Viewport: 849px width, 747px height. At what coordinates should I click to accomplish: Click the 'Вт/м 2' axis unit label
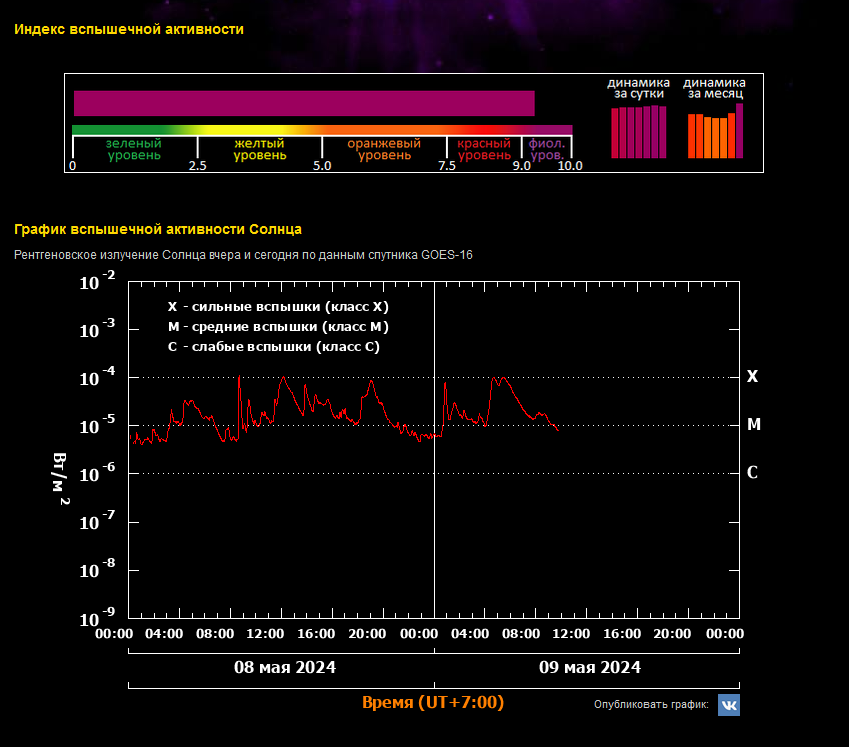pyautogui.click(x=61, y=477)
